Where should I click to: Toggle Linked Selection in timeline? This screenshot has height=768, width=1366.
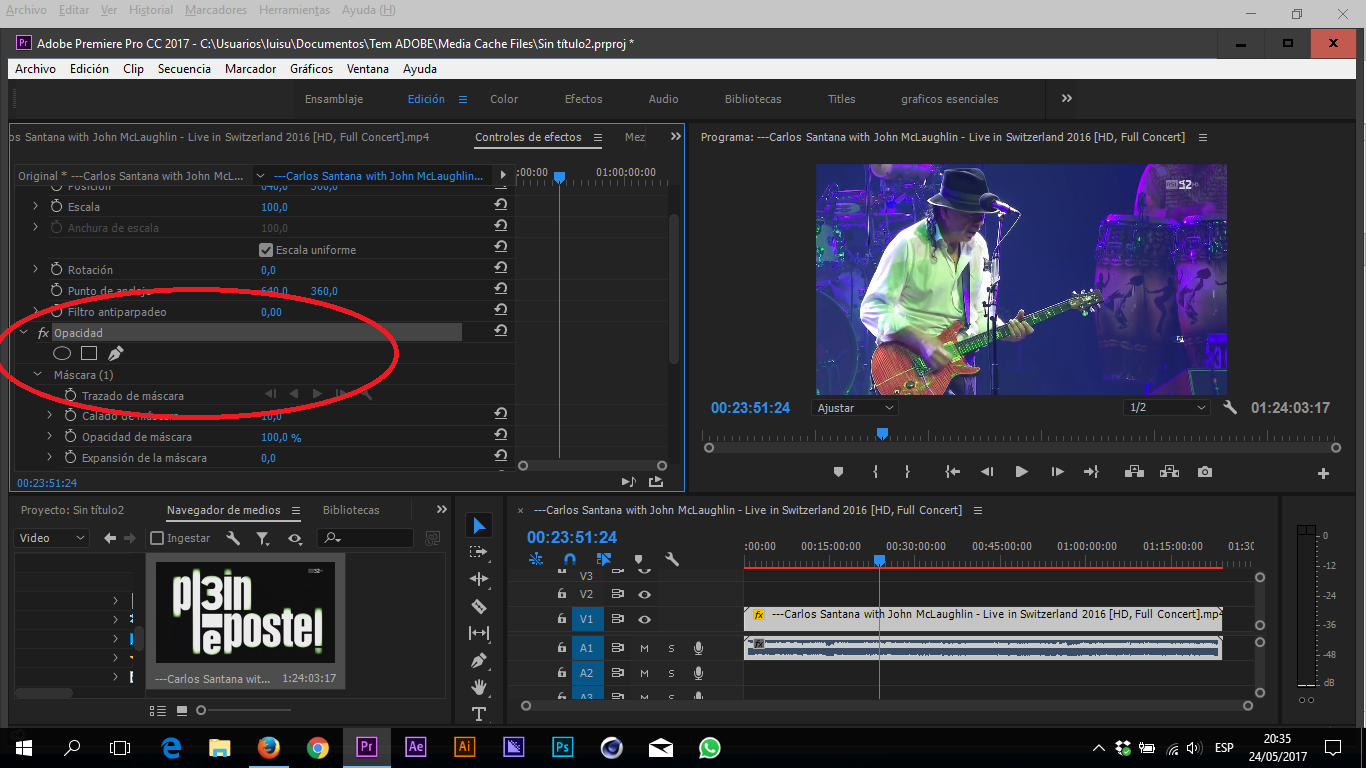[604, 560]
